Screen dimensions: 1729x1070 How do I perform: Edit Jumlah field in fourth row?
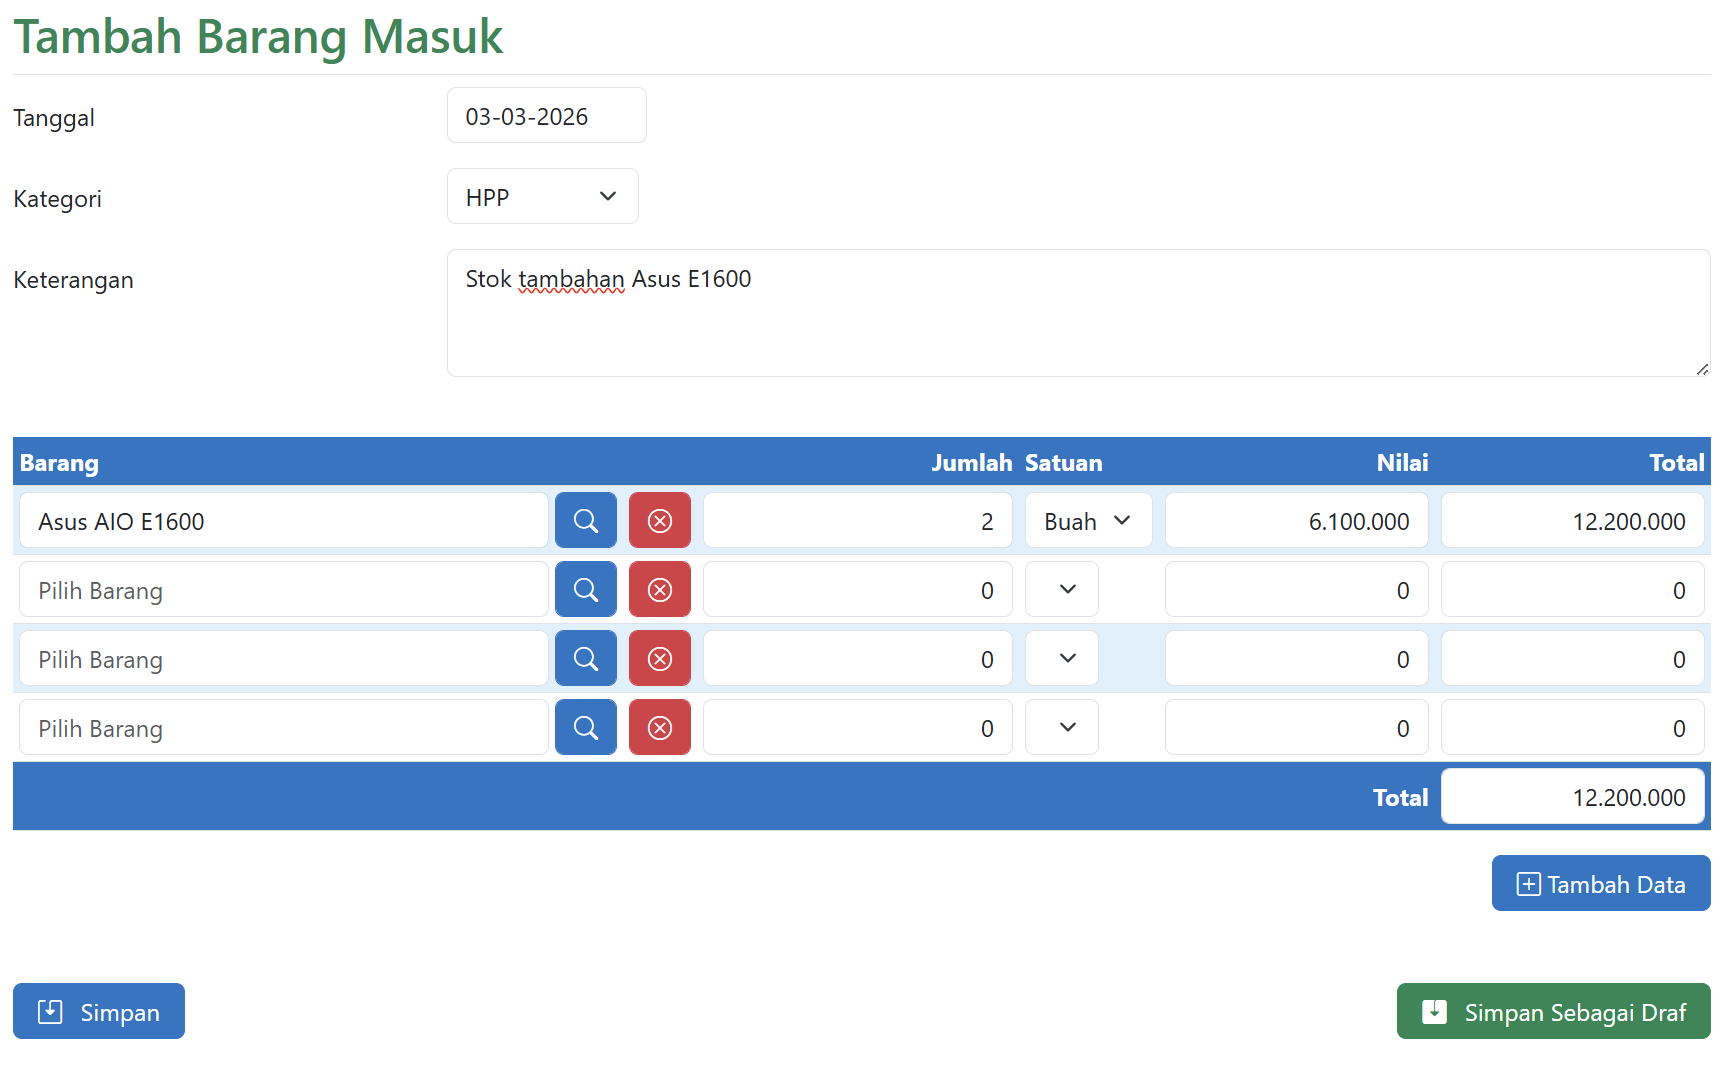pyautogui.click(x=858, y=727)
